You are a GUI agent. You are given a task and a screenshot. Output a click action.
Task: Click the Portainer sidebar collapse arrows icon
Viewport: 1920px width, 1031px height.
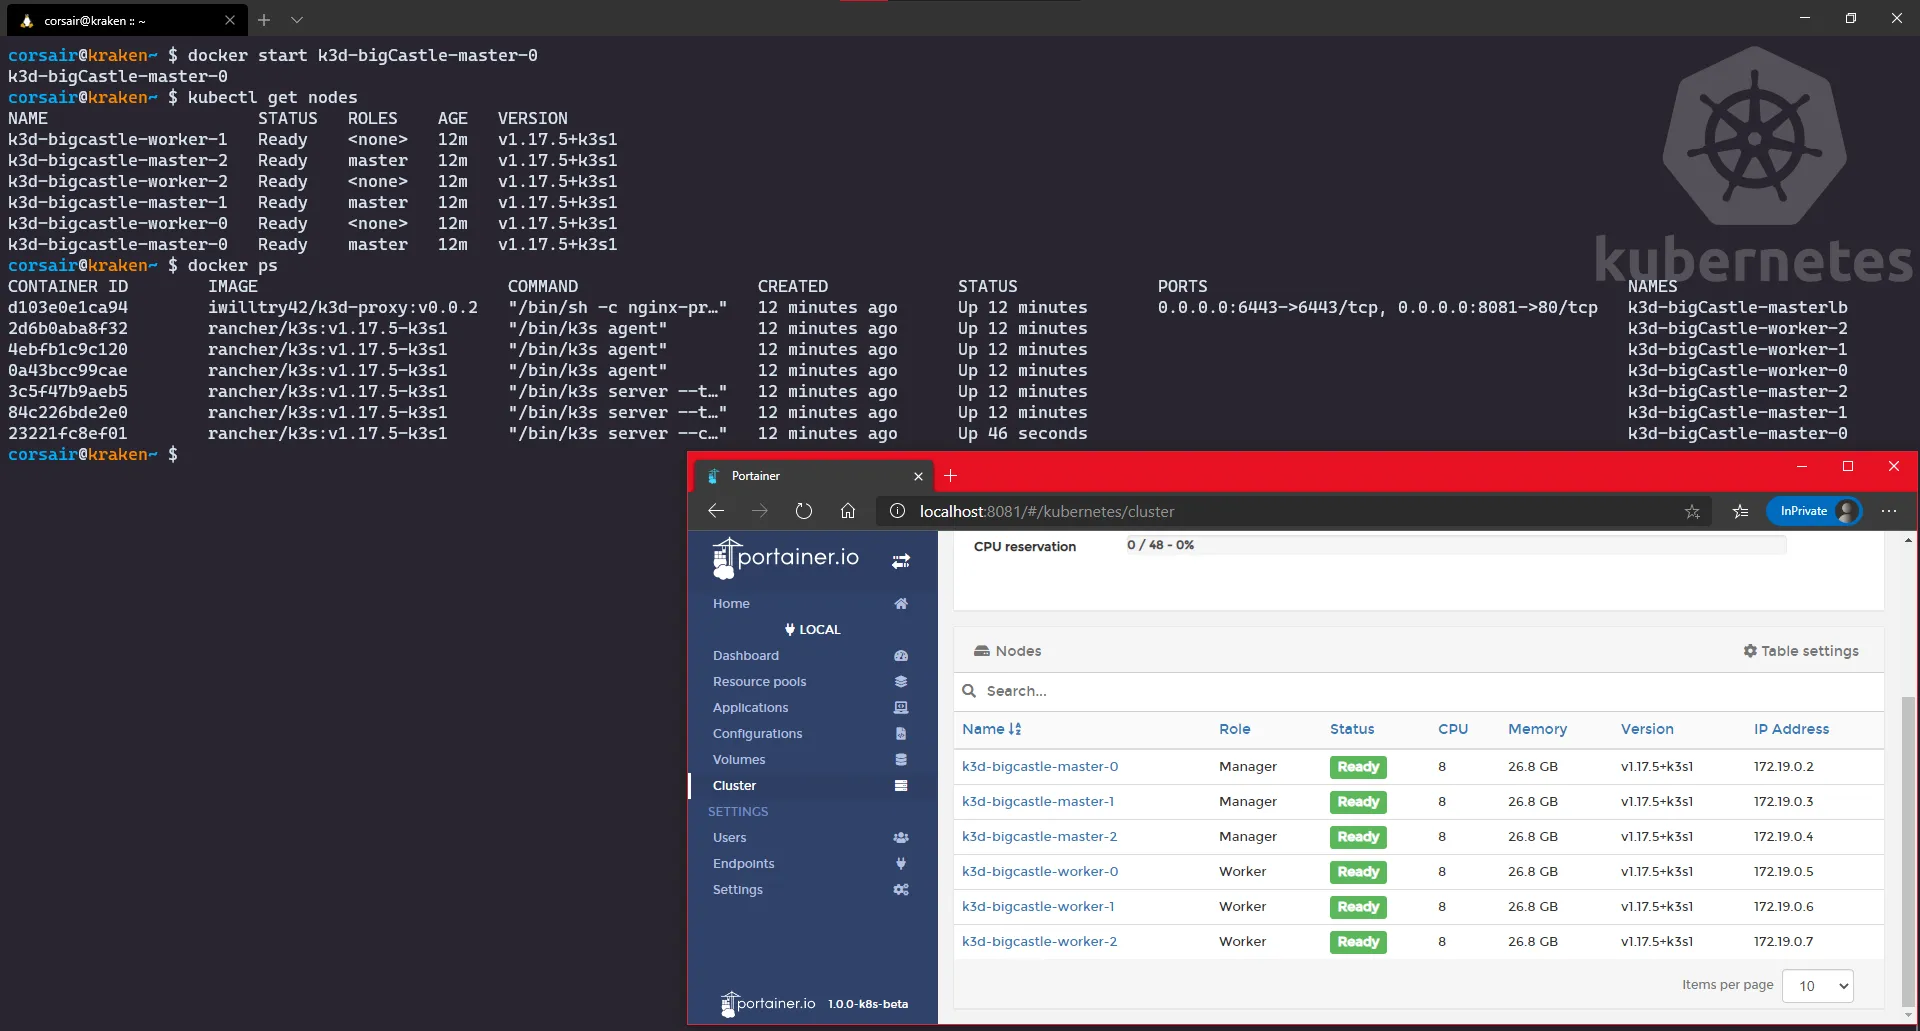point(900,561)
